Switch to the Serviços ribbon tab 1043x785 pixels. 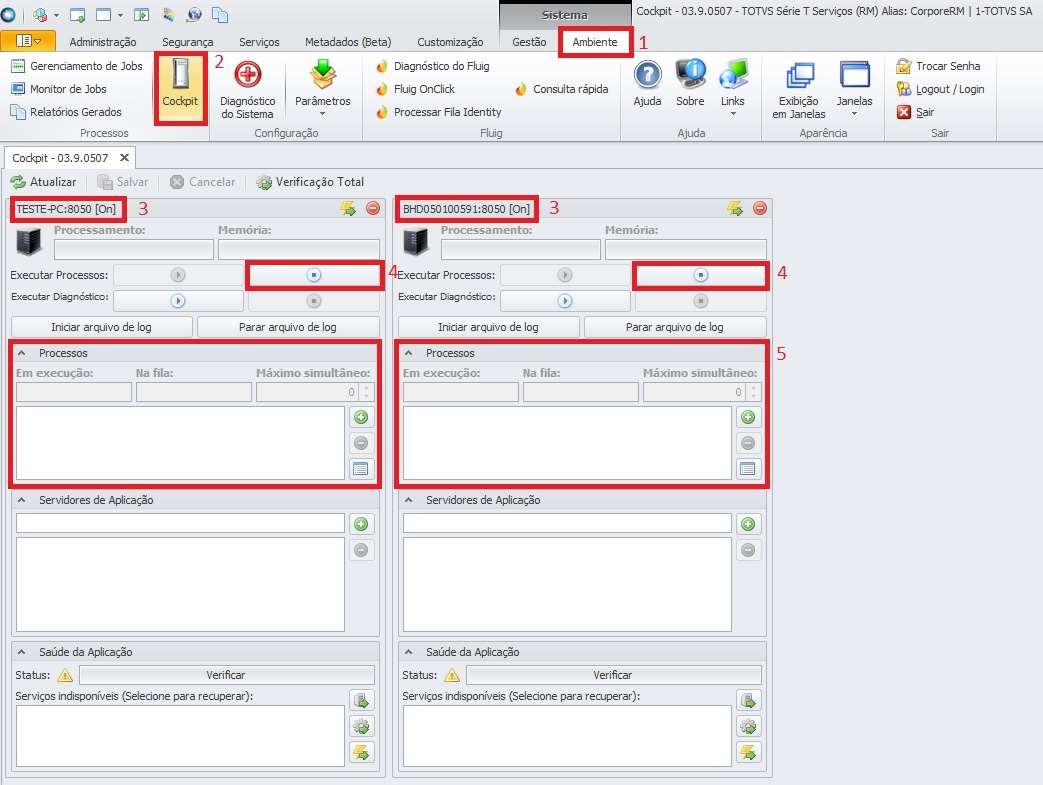259,41
